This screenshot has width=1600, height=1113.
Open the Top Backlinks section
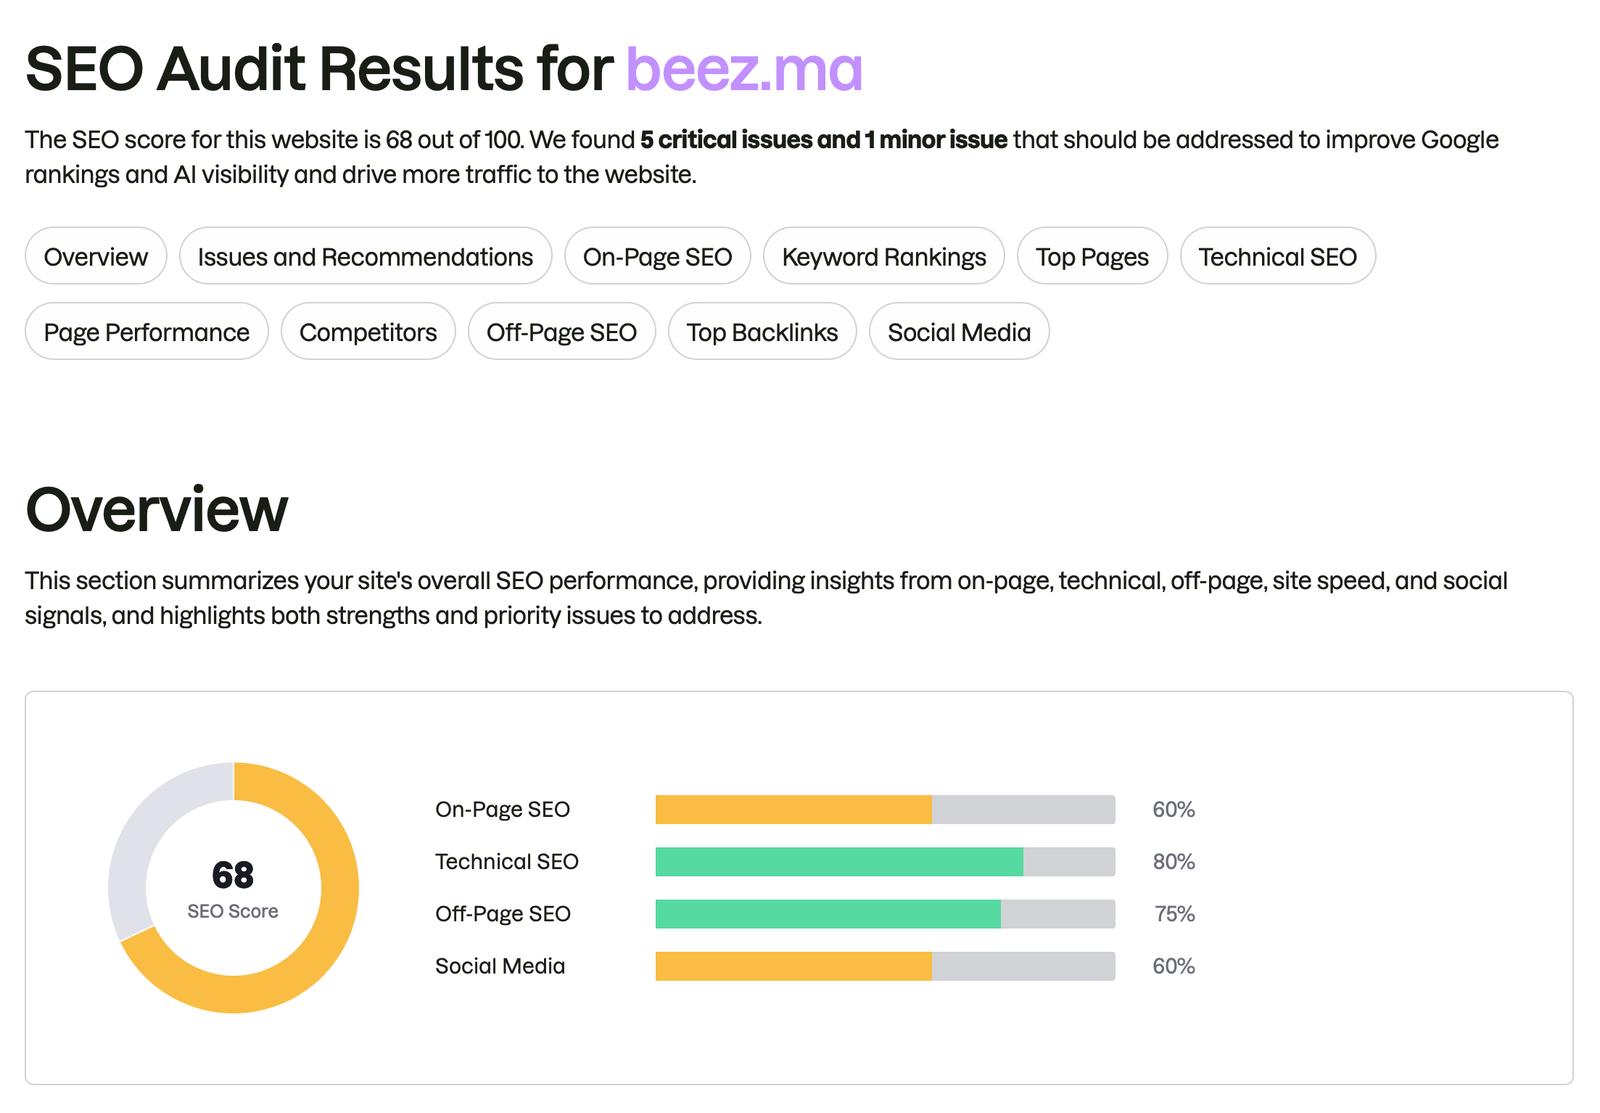762,331
